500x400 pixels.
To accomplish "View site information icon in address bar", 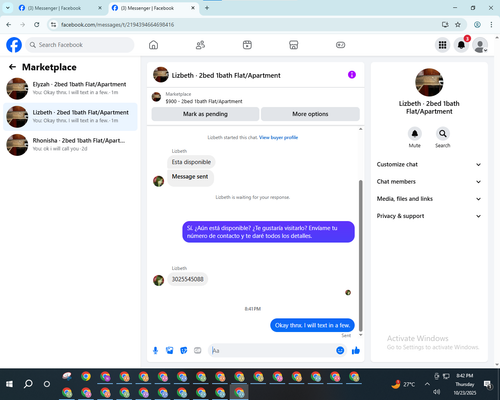I will click(x=54, y=25).
